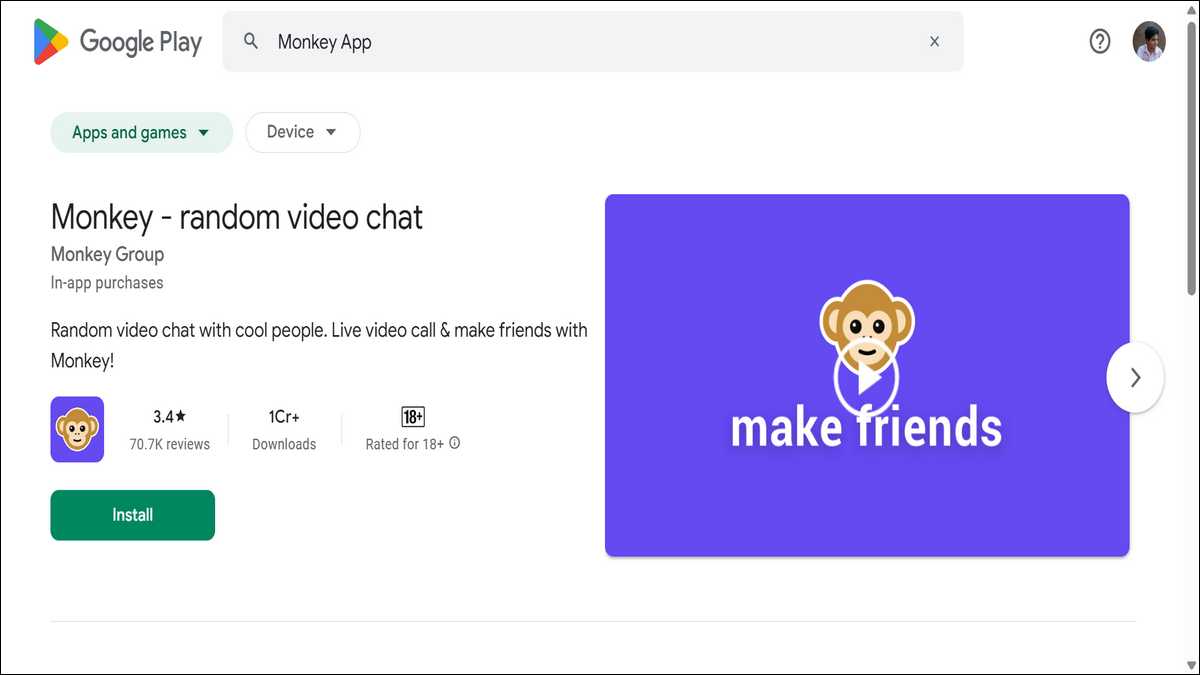The image size is (1200, 675).
Task: Click the 3.4 star rating
Action: coord(170,416)
